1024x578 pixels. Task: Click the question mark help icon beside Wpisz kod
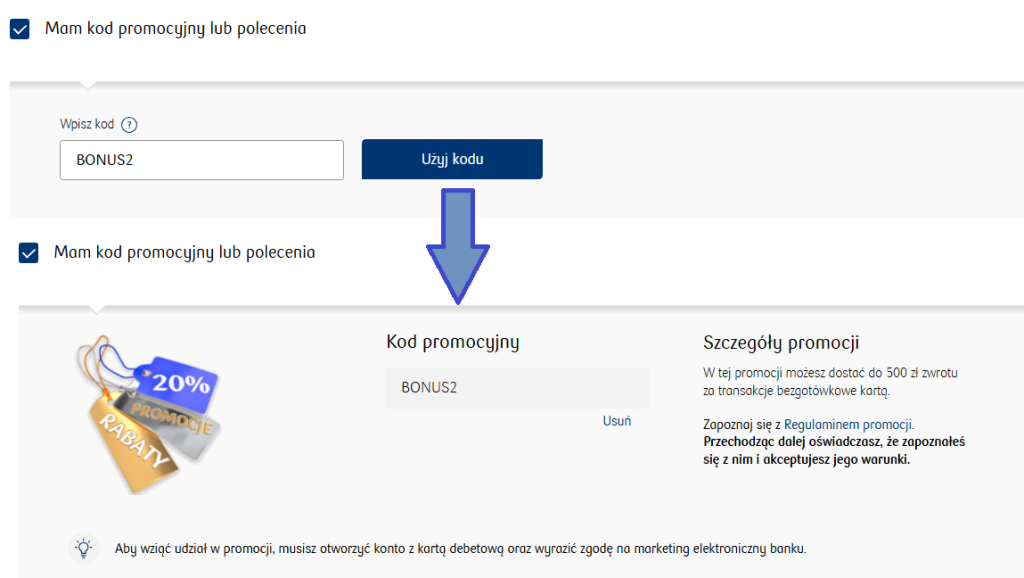click(129, 125)
